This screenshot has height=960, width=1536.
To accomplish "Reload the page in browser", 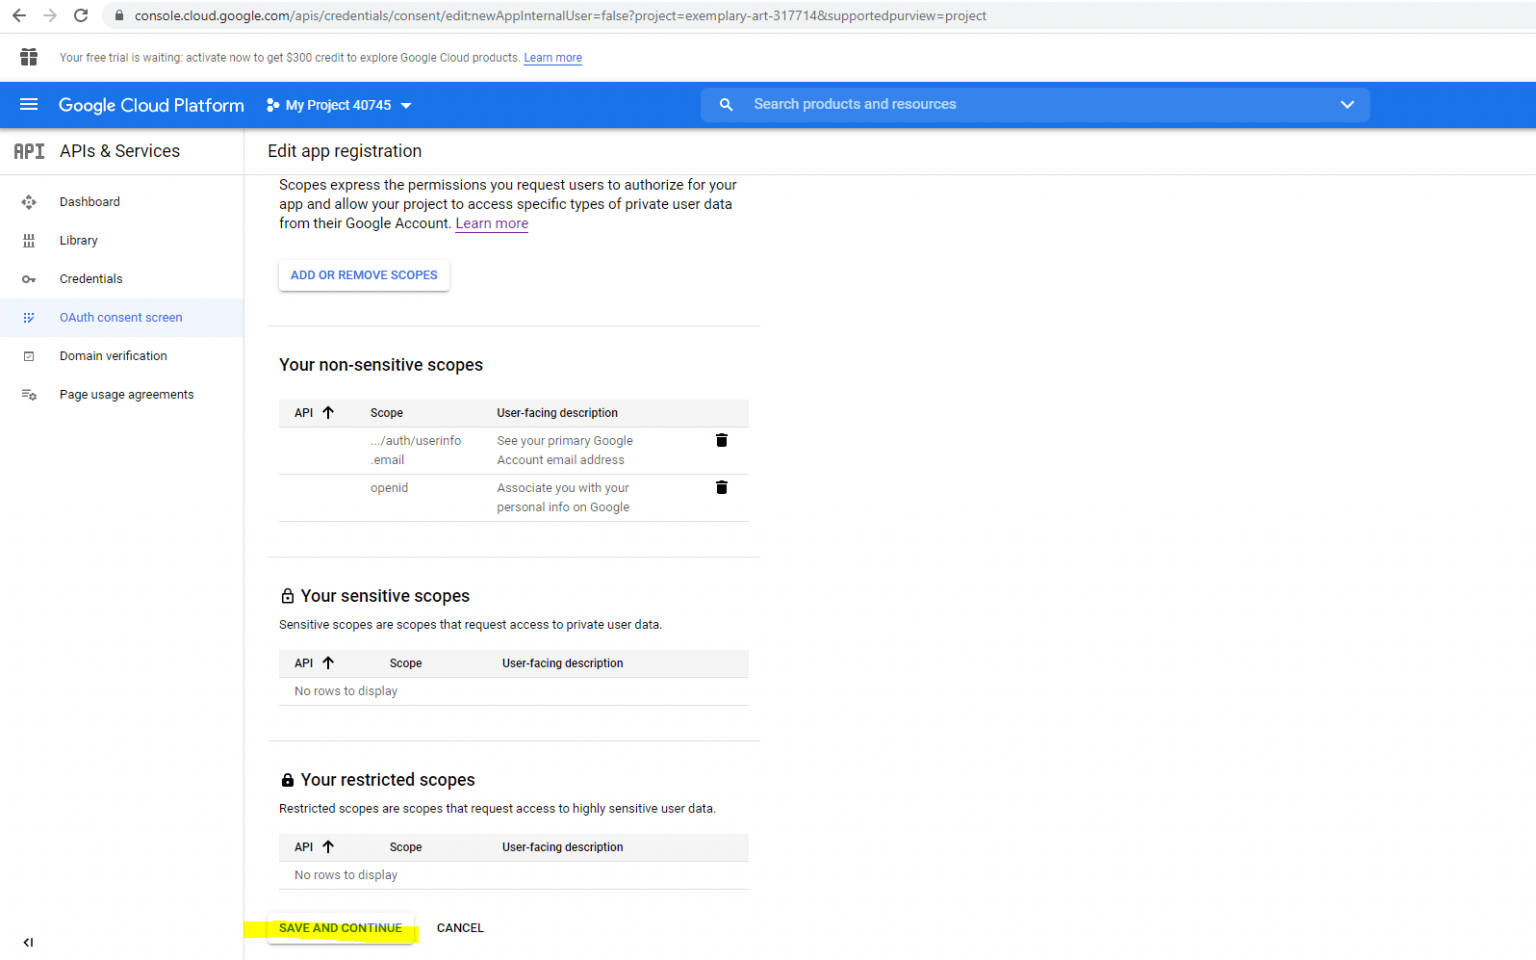I will (81, 16).
